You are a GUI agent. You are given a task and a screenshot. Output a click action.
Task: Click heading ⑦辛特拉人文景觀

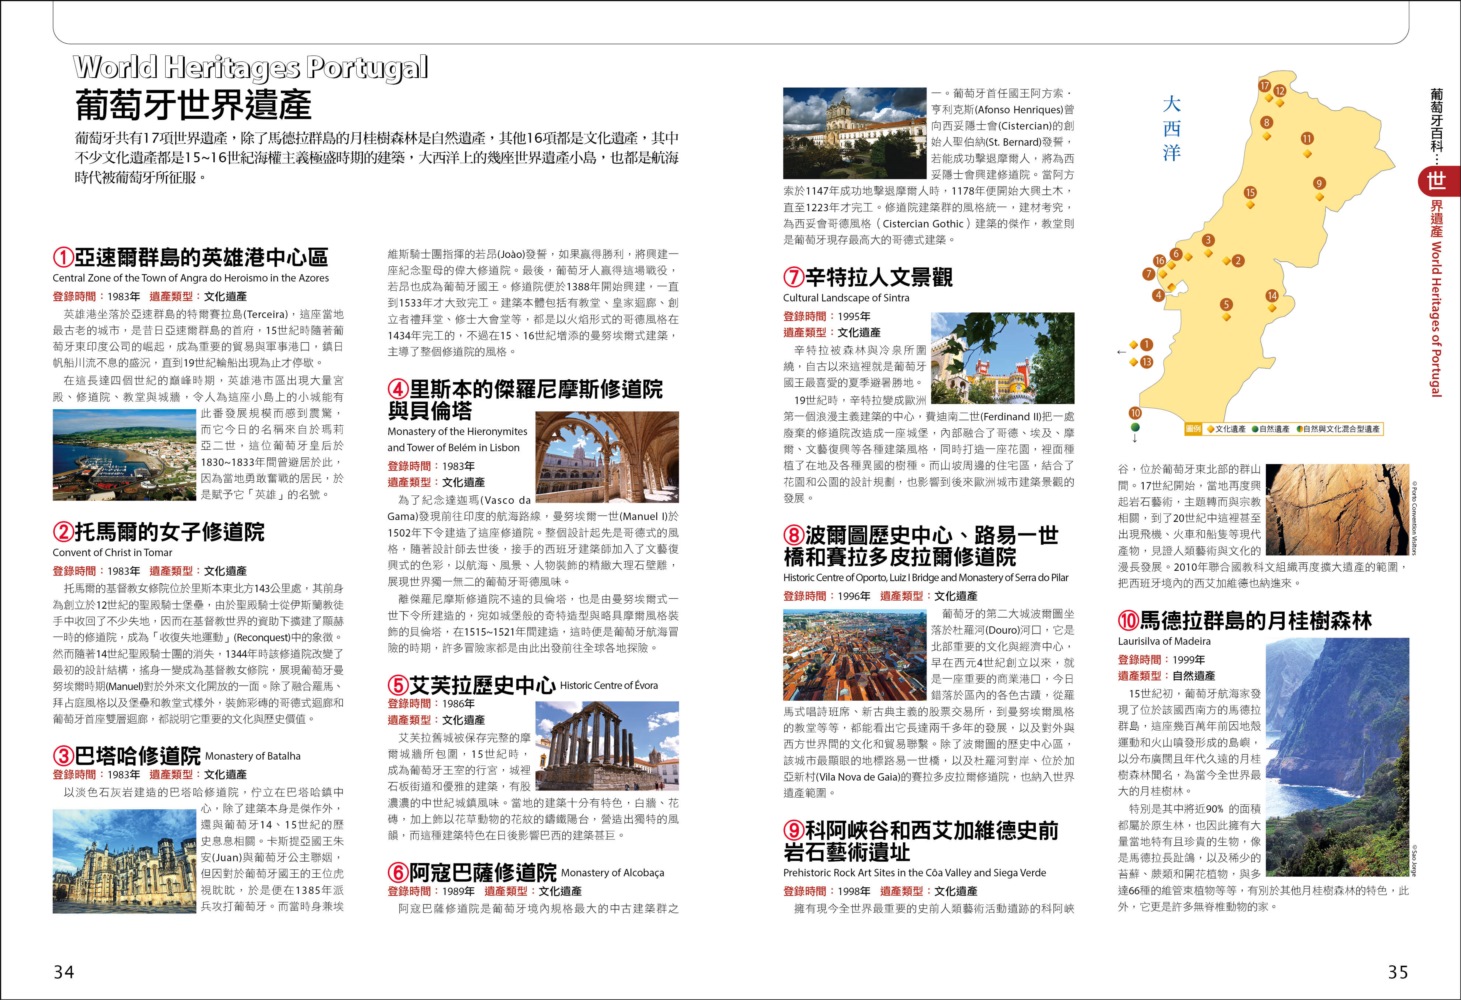[868, 277]
